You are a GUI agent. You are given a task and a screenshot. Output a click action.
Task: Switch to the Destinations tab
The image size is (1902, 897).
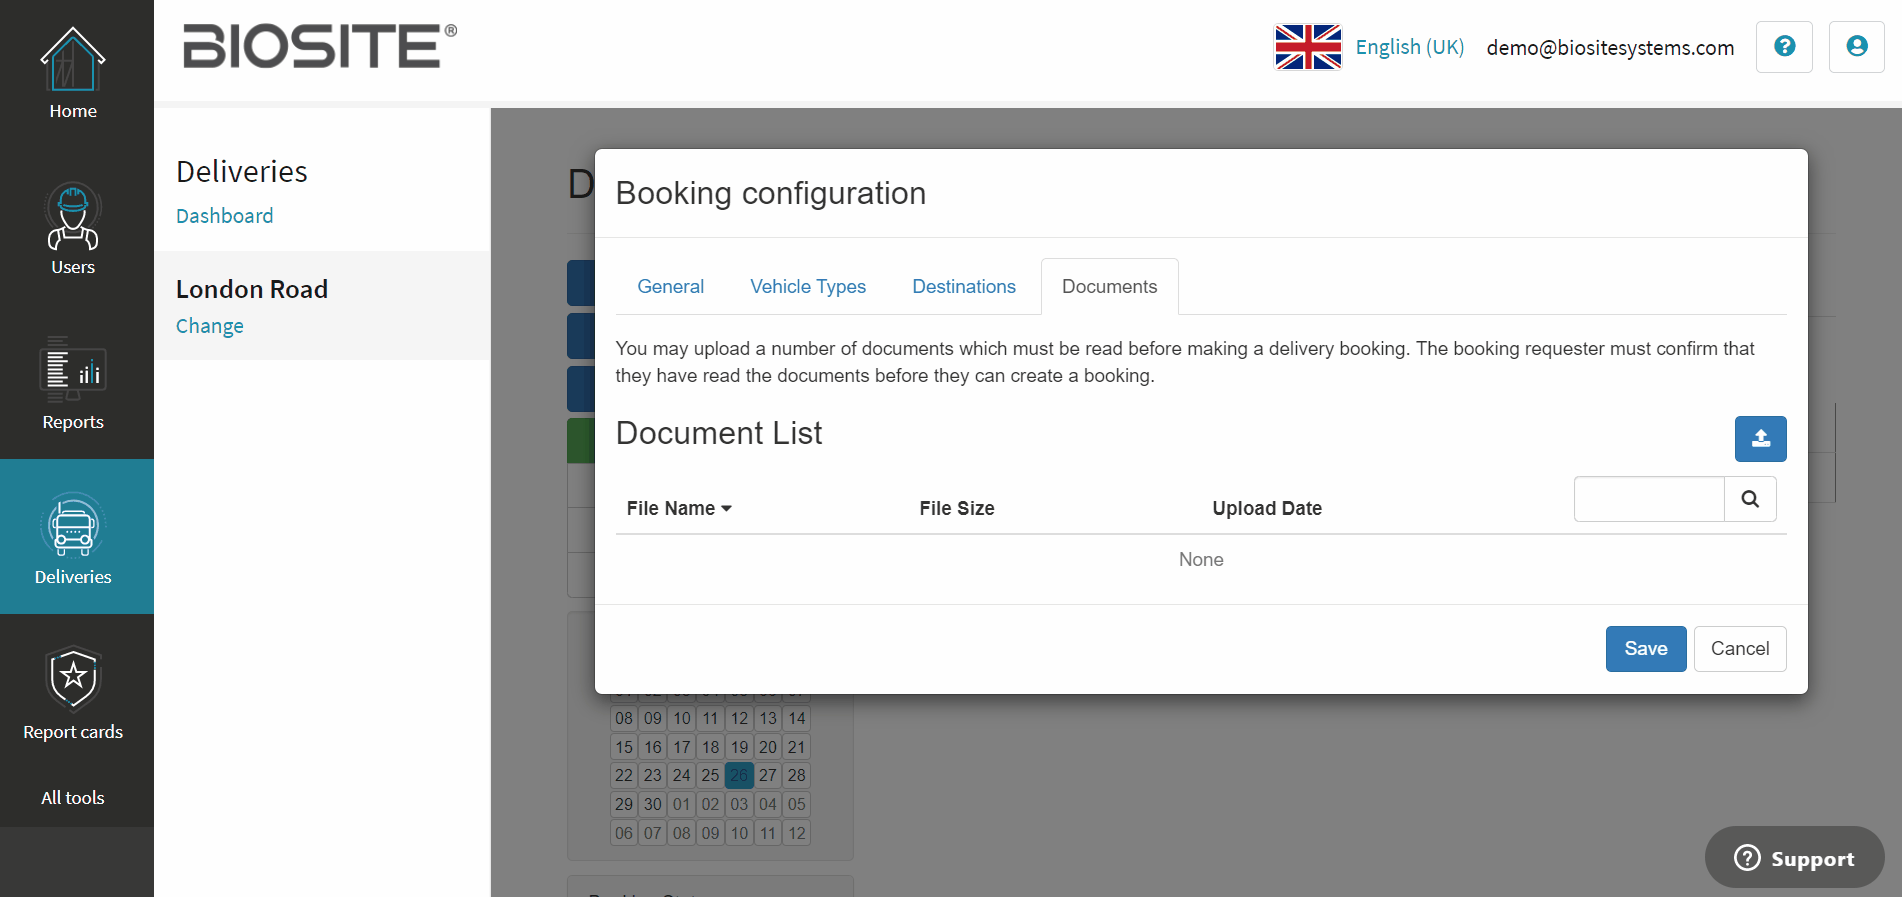click(964, 287)
